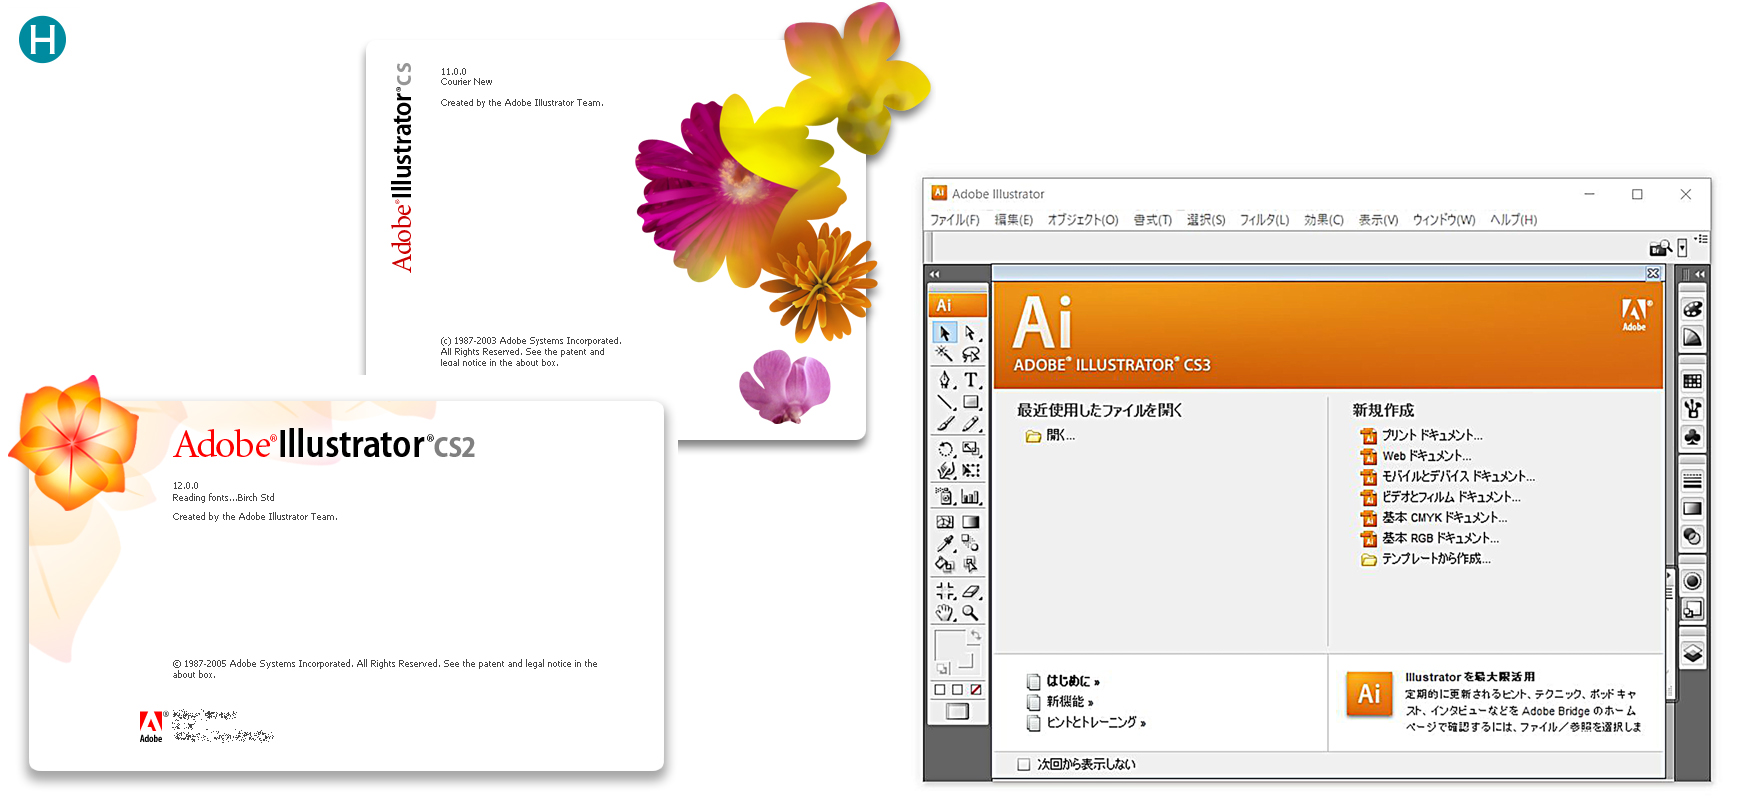Select the Line Segment tool
Image resolution: width=1740 pixels, height=800 pixels.
(x=945, y=402)
